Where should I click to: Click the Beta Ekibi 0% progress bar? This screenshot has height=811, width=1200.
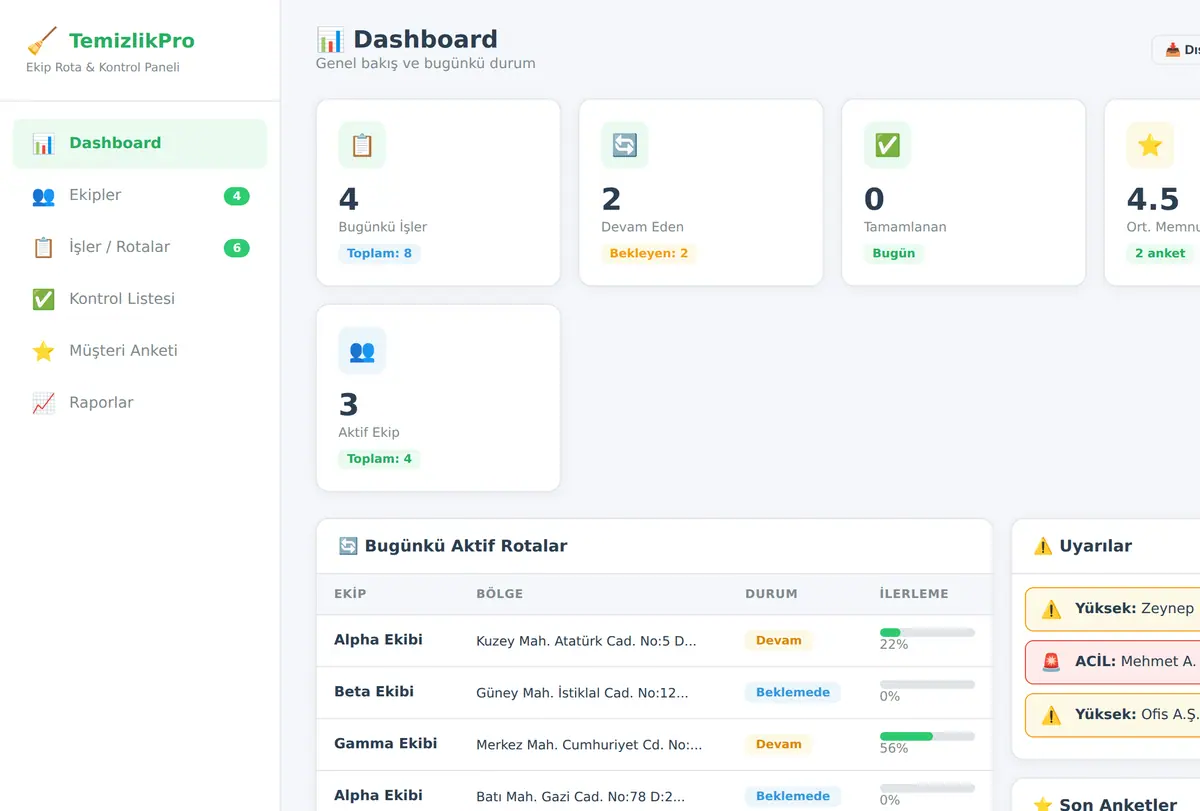(927, 684)
